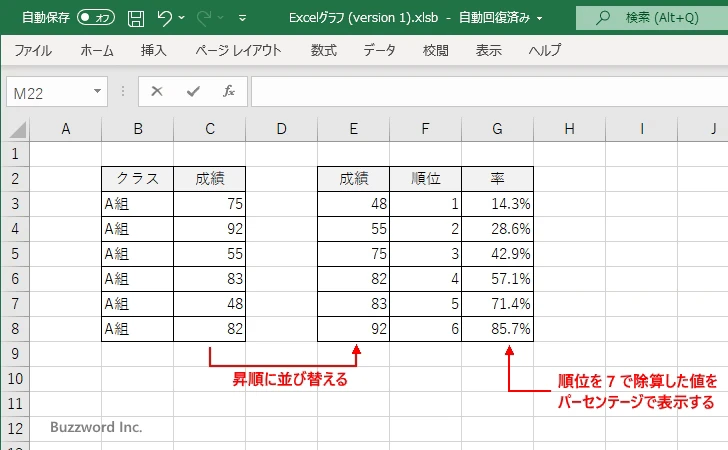Click the formula bar enter checkmark icon
The width and height of the screenshot is (728, 450).
pos(192,91)
